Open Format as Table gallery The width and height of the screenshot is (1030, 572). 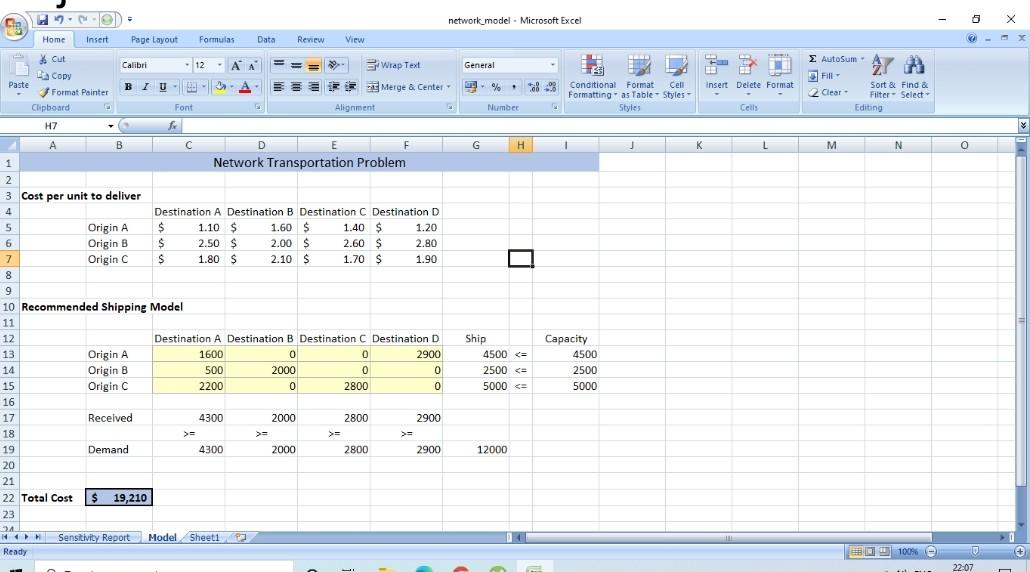pyautogui.click(x=640, y=76)
